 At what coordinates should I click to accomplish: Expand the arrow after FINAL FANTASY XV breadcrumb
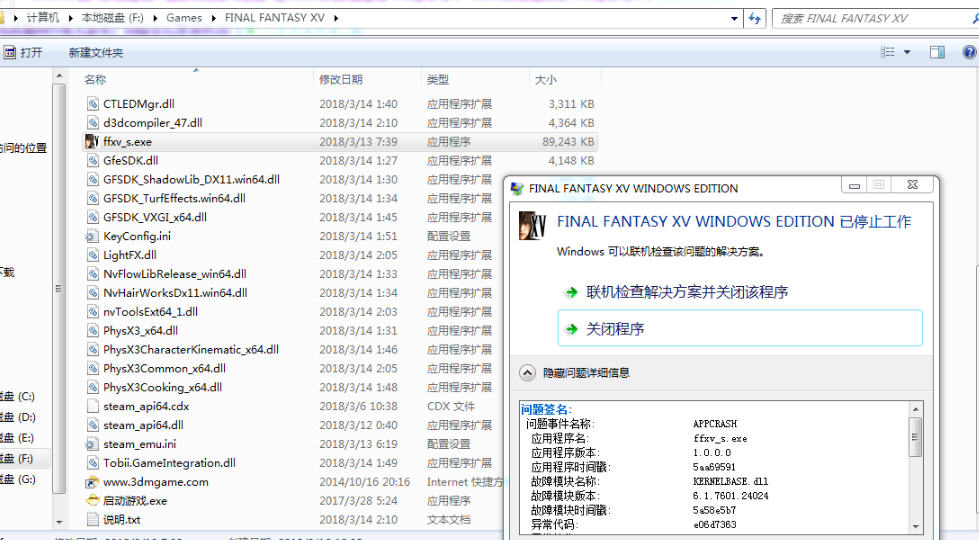point(336,18)
